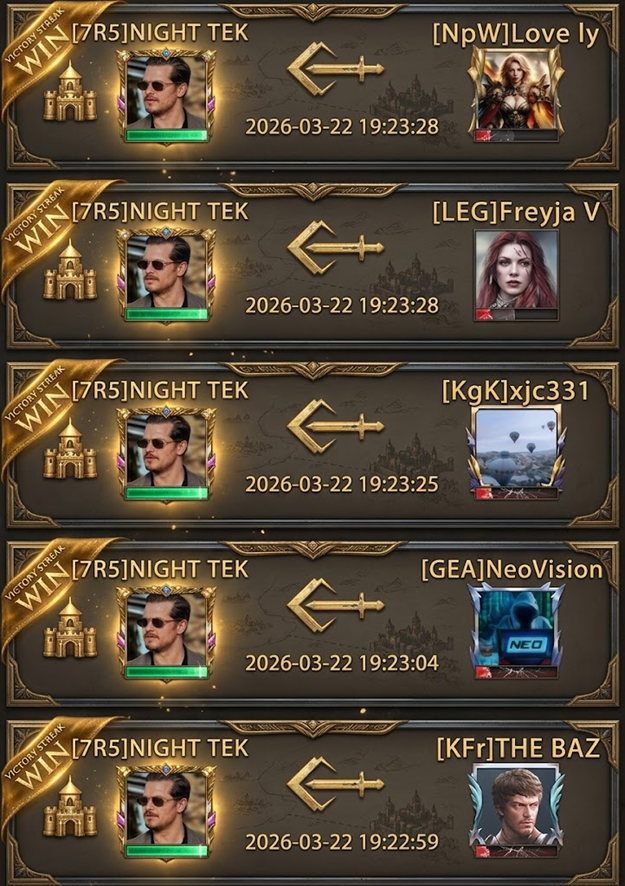The image size is (625, 886).
Task: Select xjc331's hot air balloon avatar
Action: click(517, 452)
